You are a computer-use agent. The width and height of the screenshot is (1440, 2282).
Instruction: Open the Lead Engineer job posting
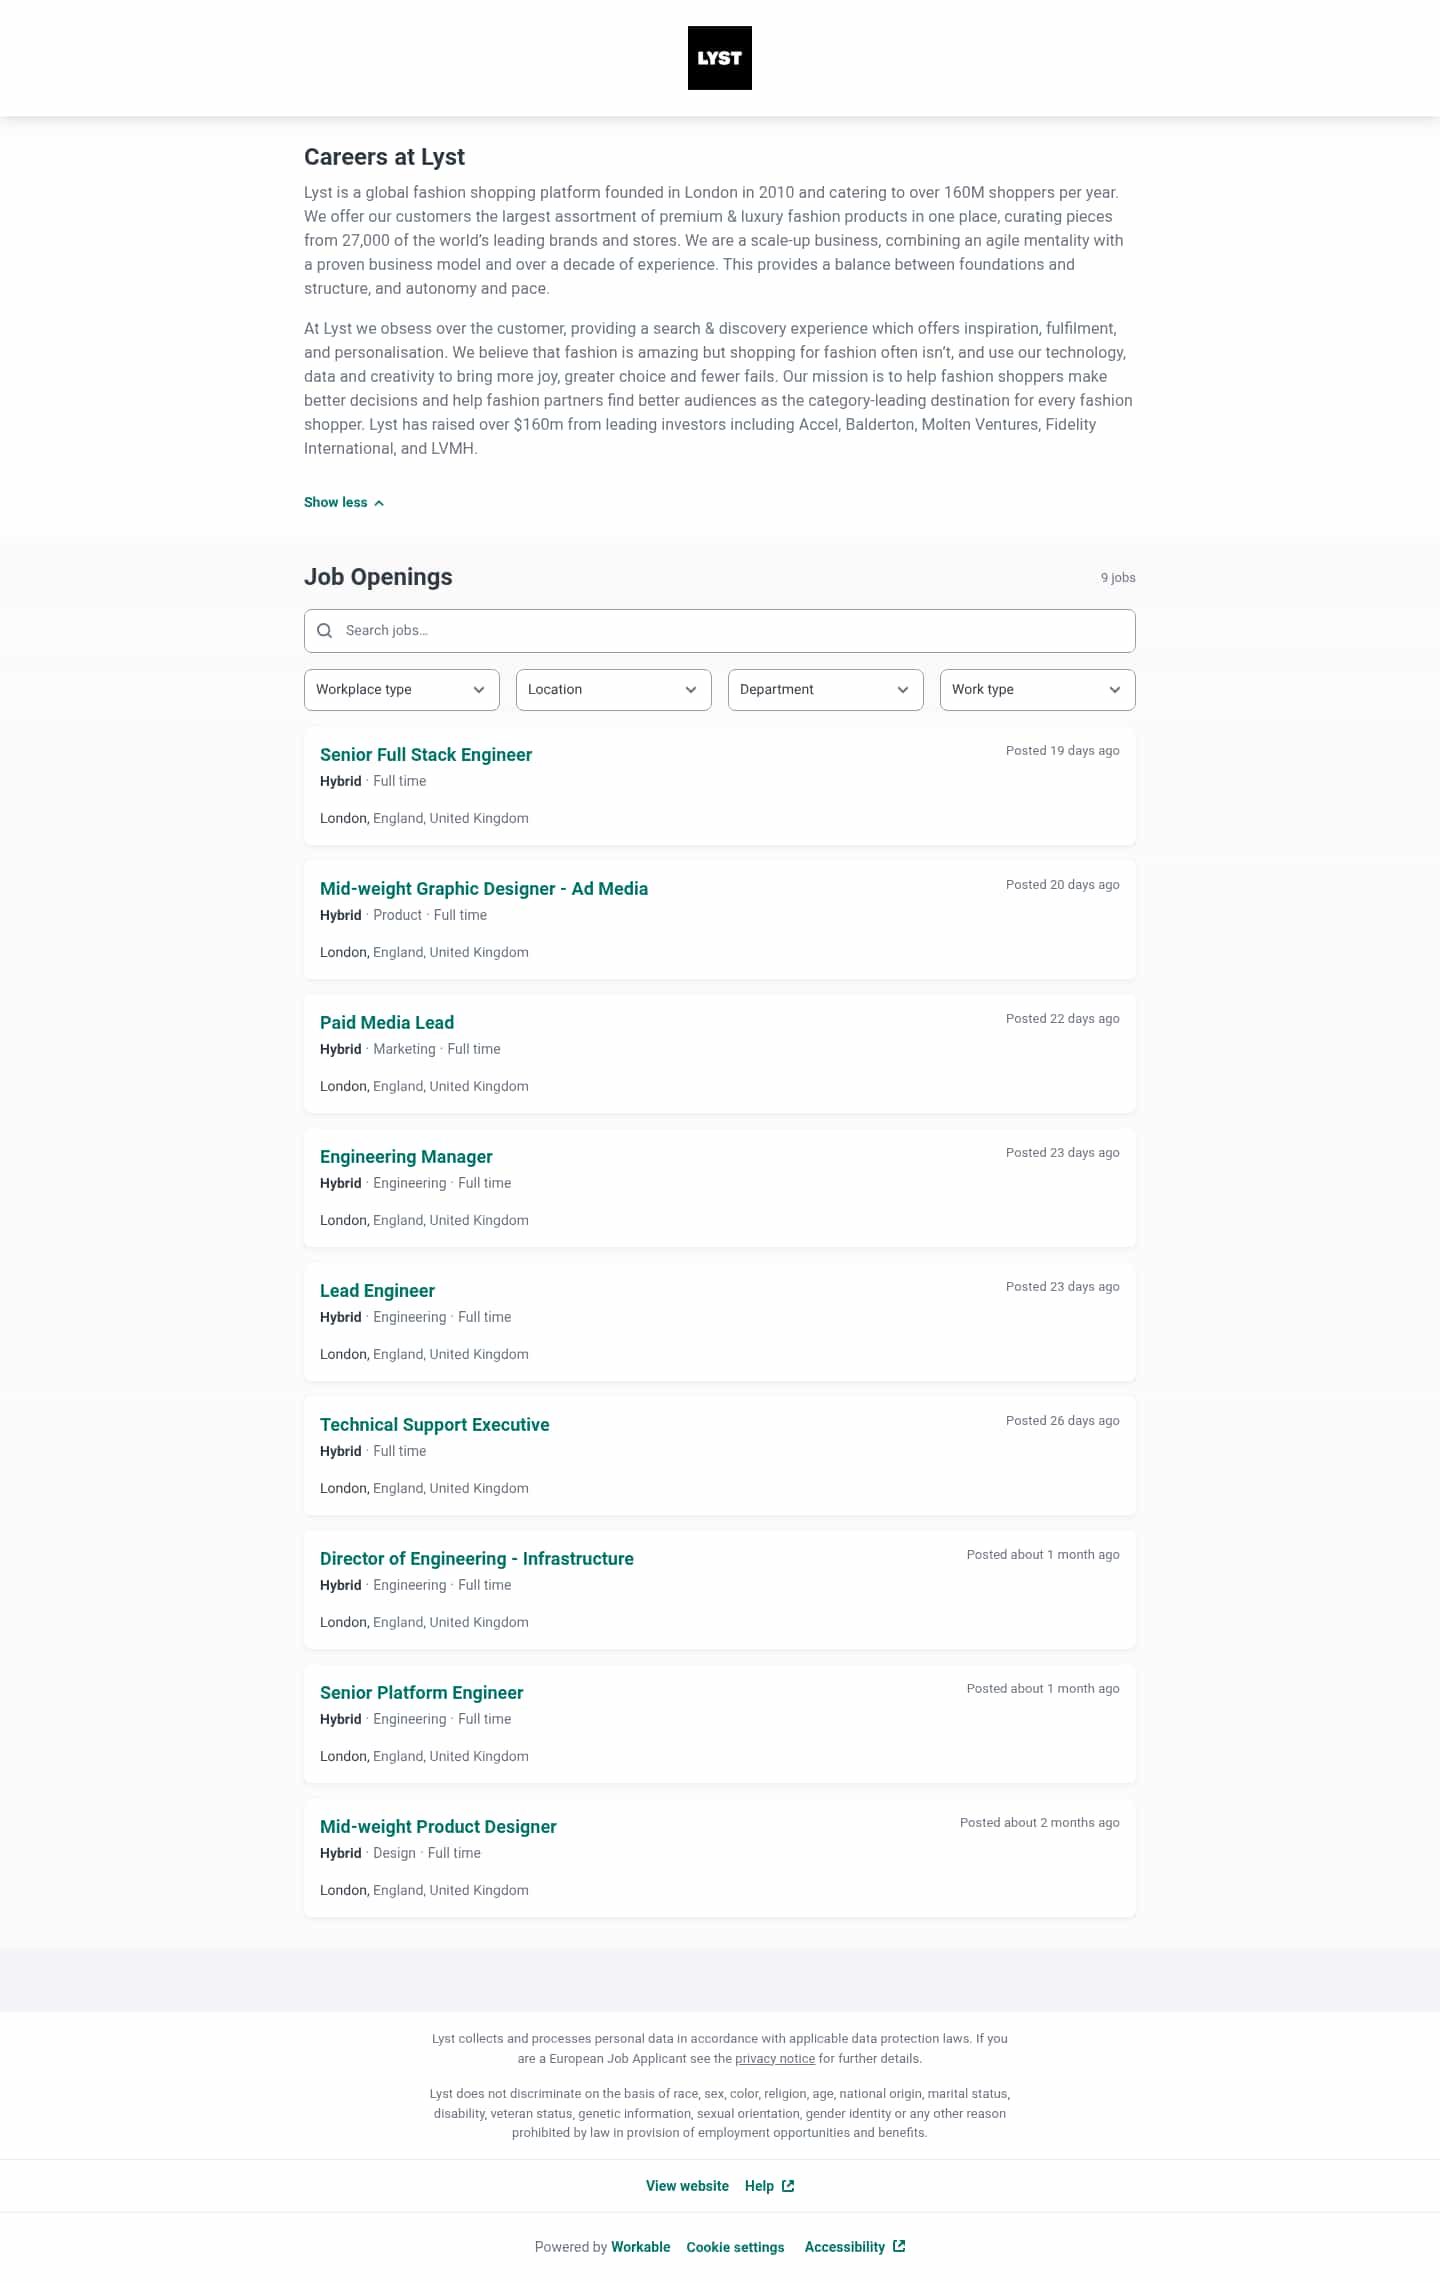(377, 1291)
